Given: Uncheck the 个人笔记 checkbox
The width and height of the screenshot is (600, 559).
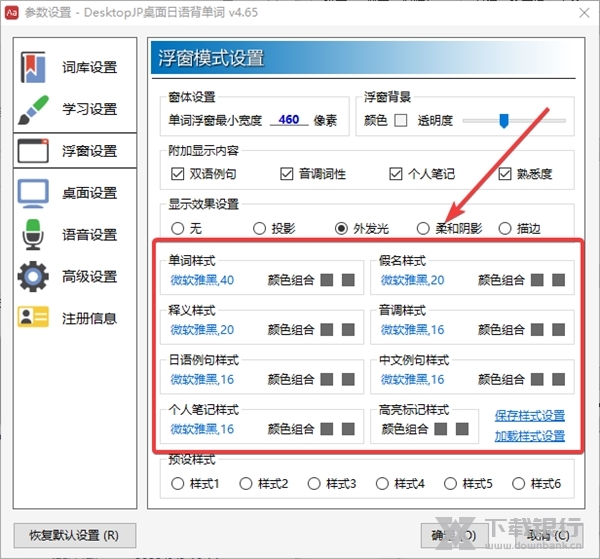Looking at the screenshot, I should [396, 174].
